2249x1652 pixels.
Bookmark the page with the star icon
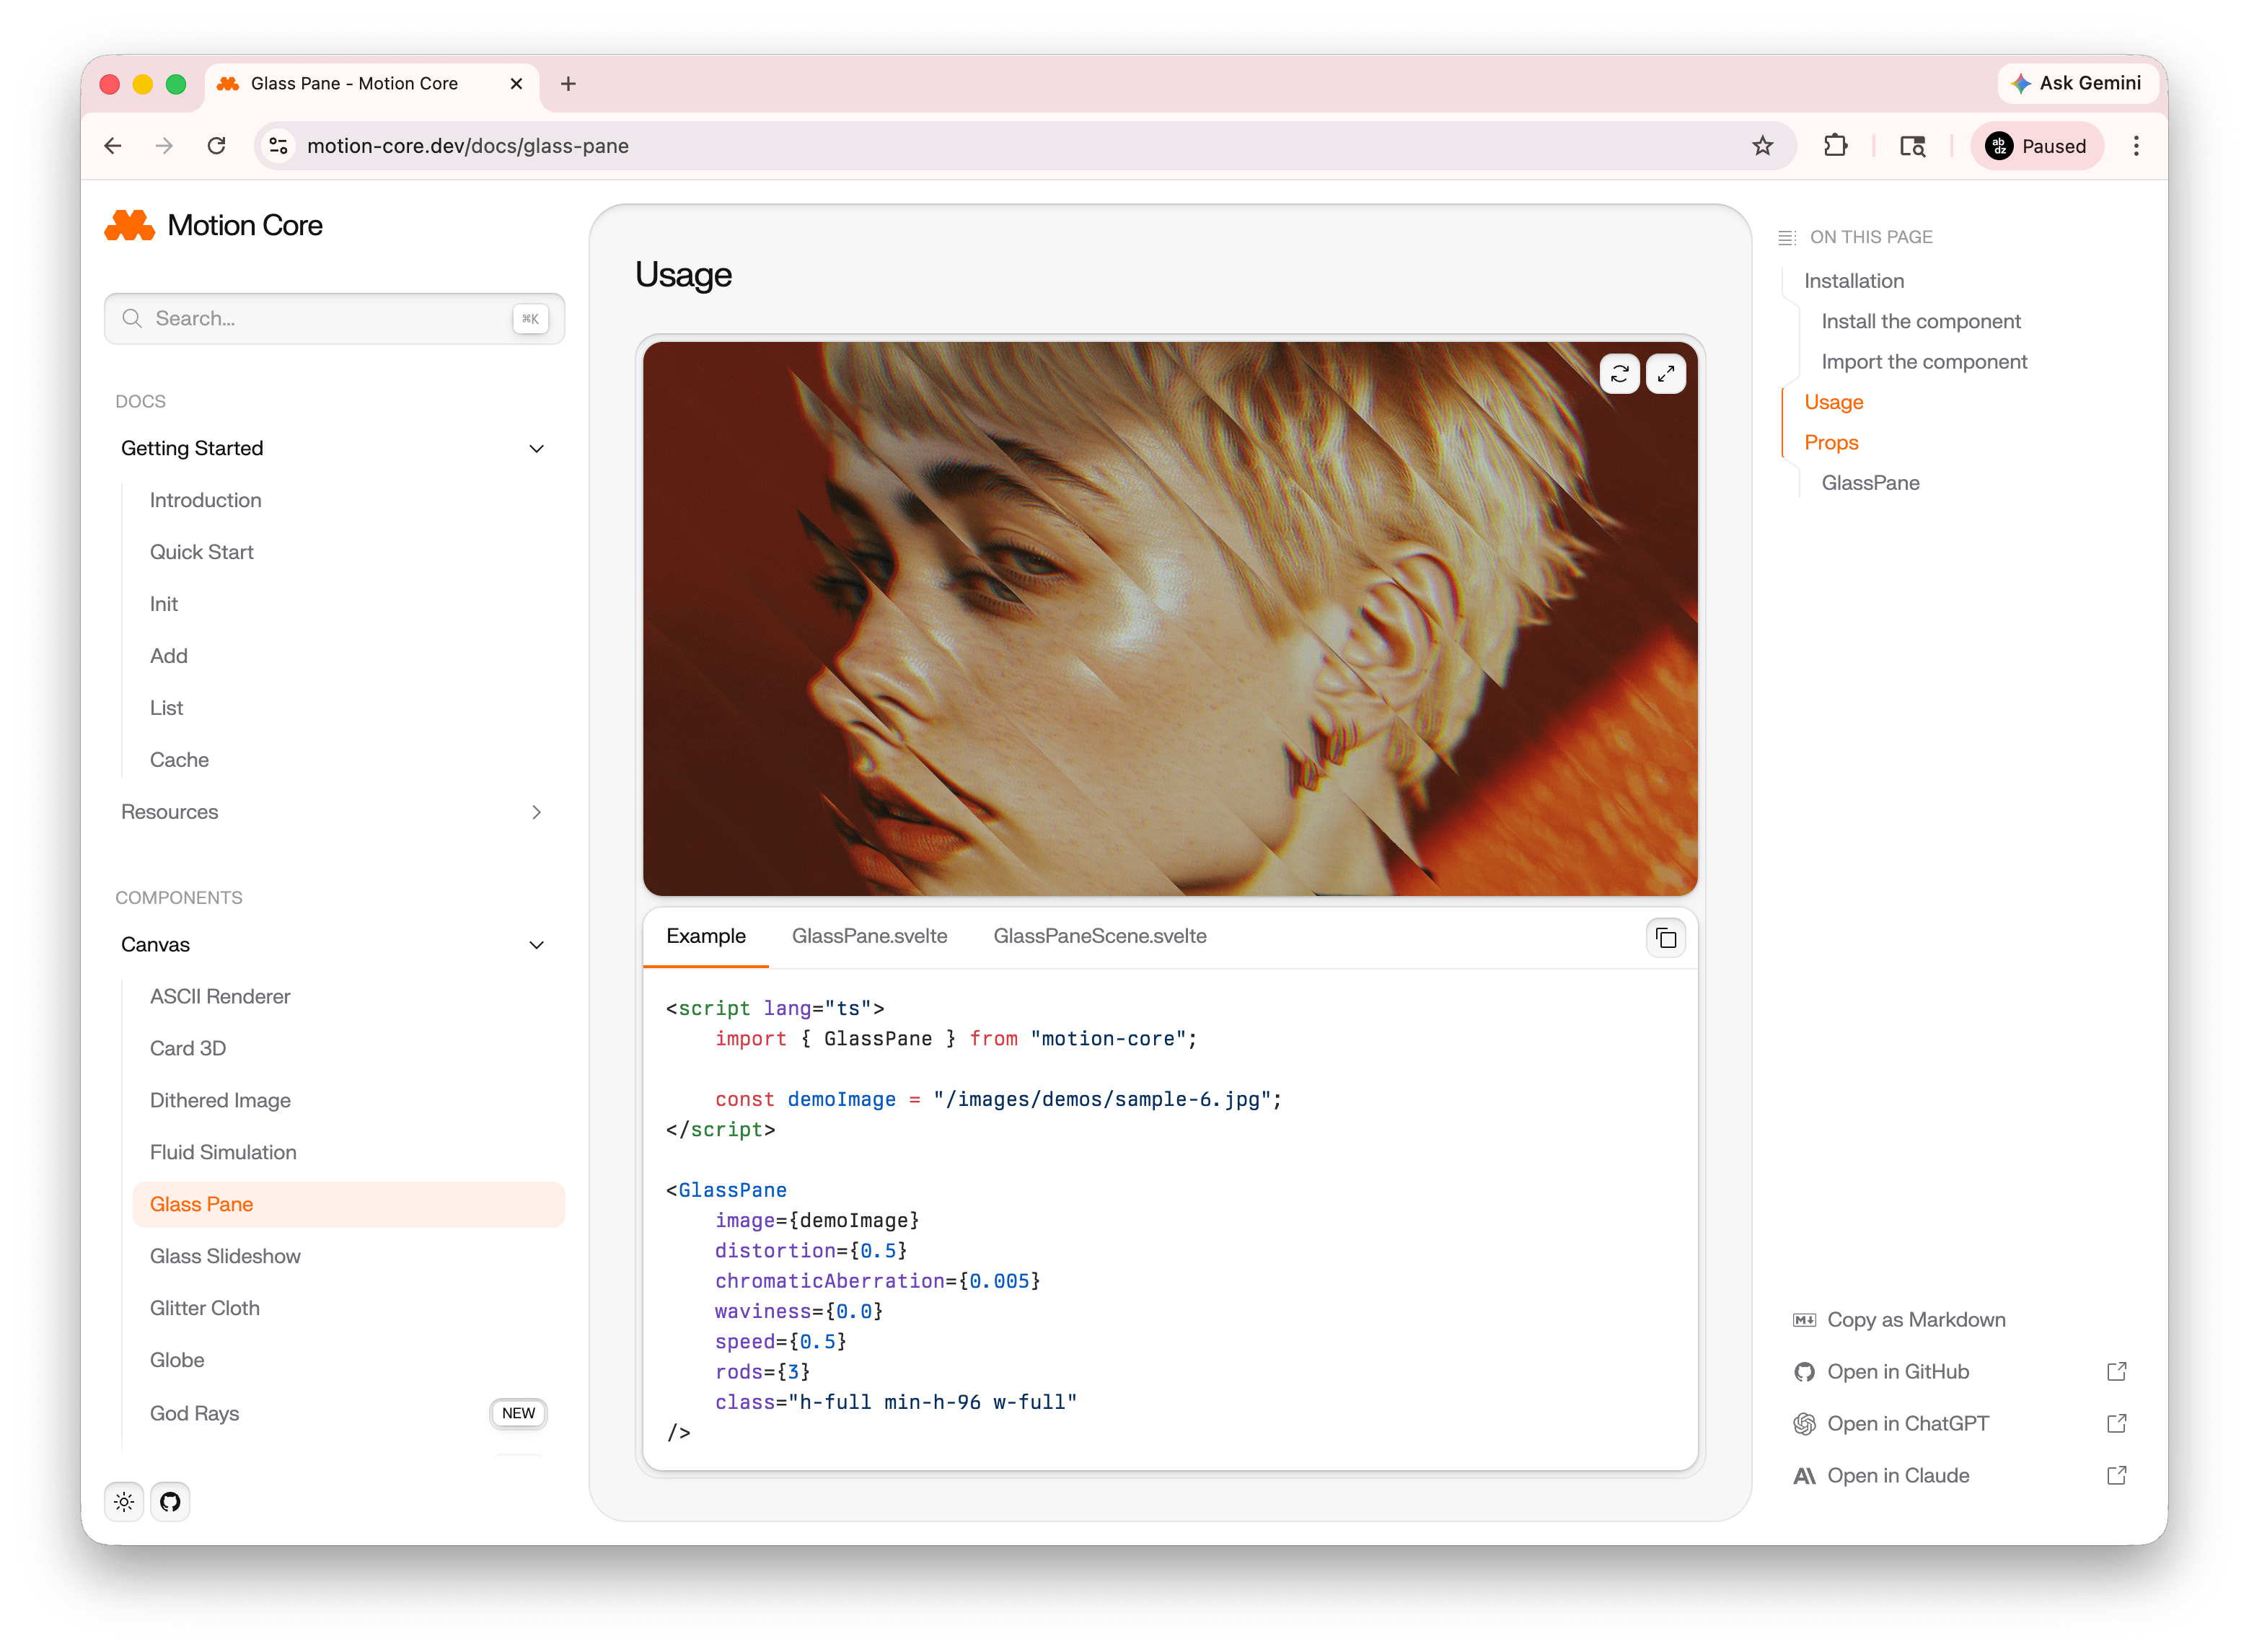pos(1763,145)
